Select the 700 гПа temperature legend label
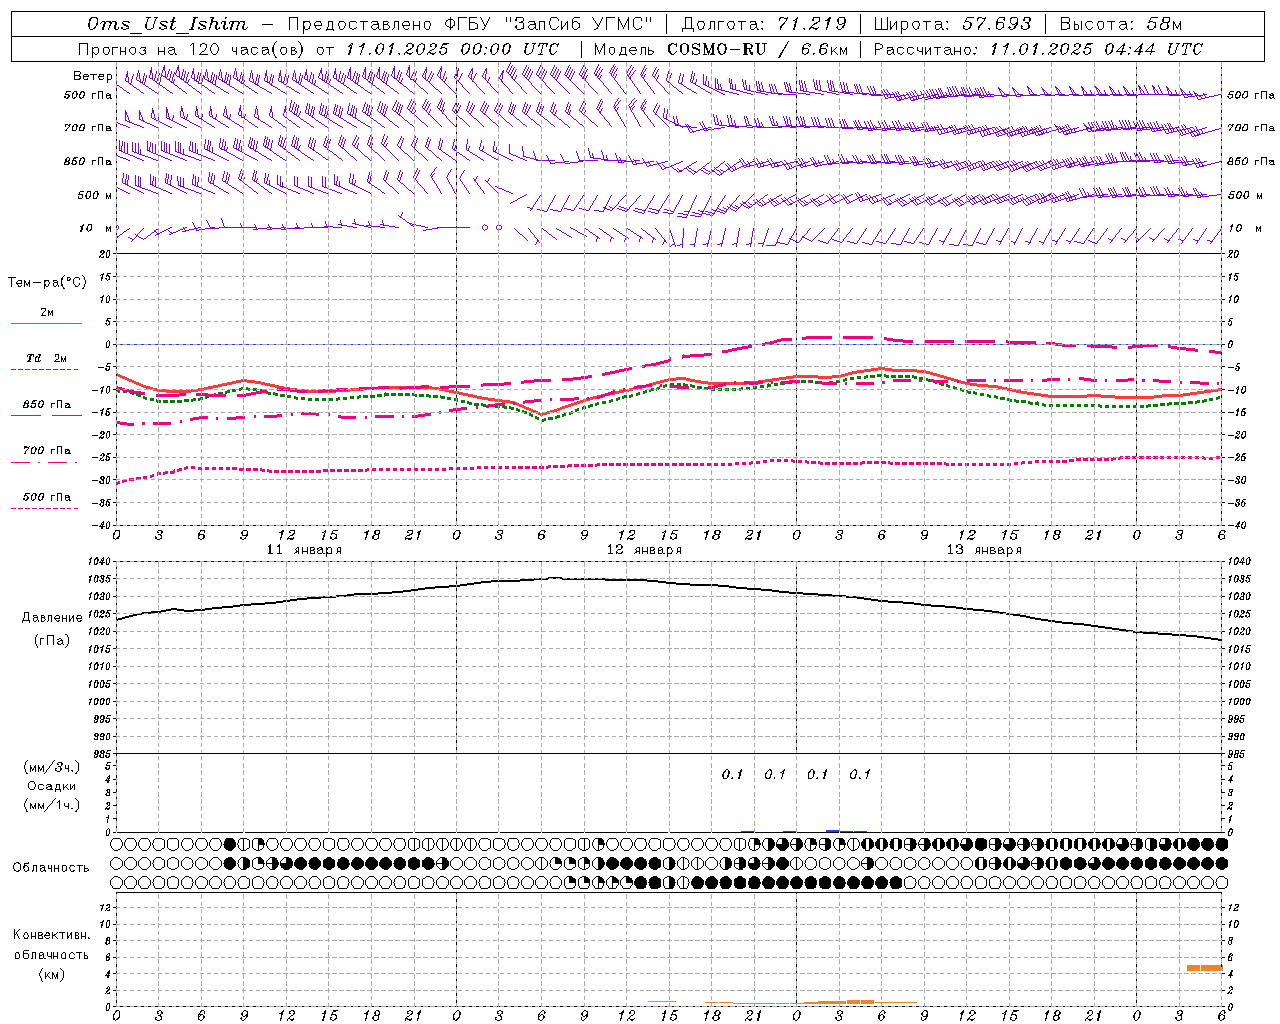The width and height of the screenshot is (1280, 1024). pos(47,451)
